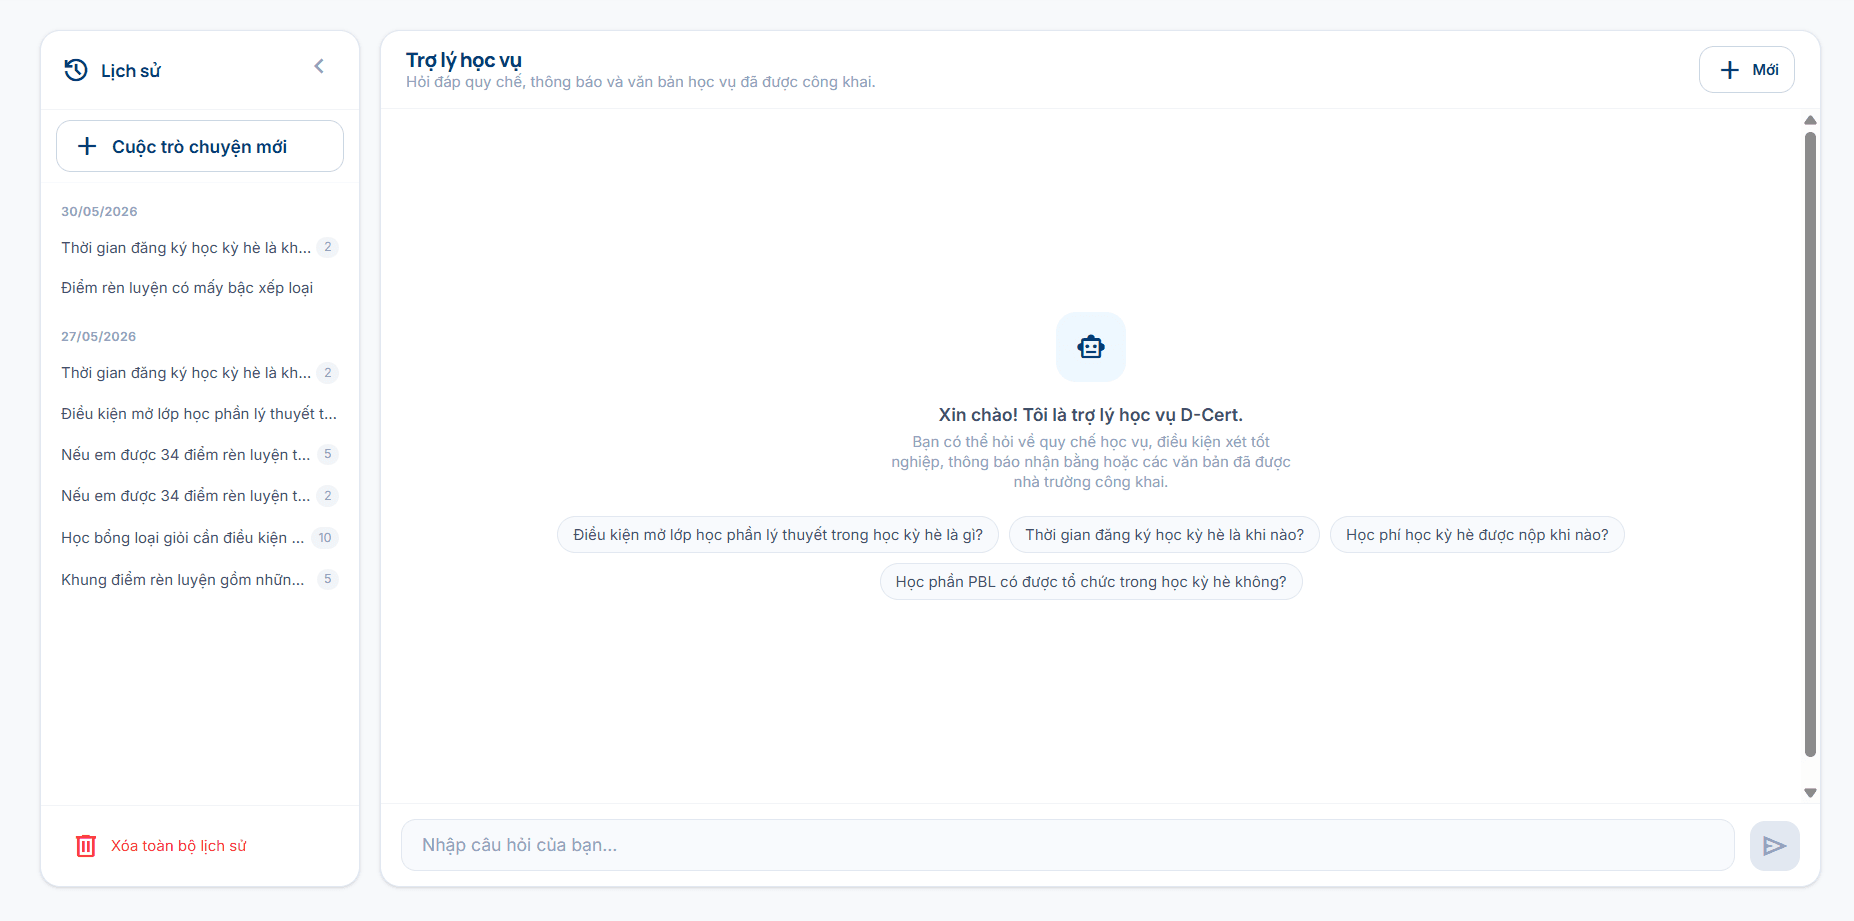Click the history clock icon beside Lịch sử
1854x921 pixels.
76,70
